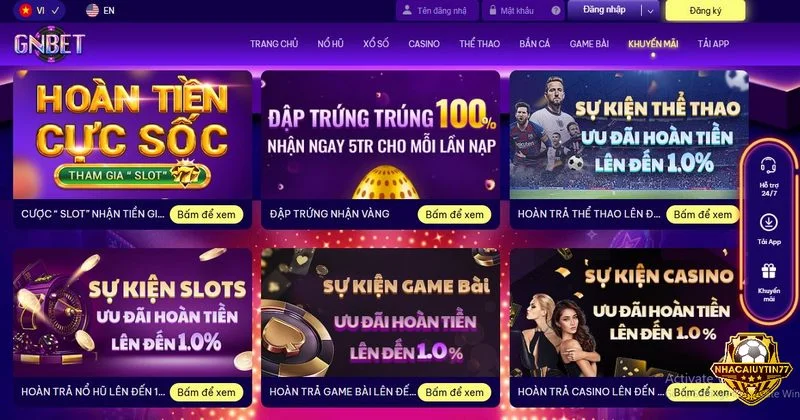800x420 pixels.
Task: Click the user icon in username field
Action: tap(407, 10)
